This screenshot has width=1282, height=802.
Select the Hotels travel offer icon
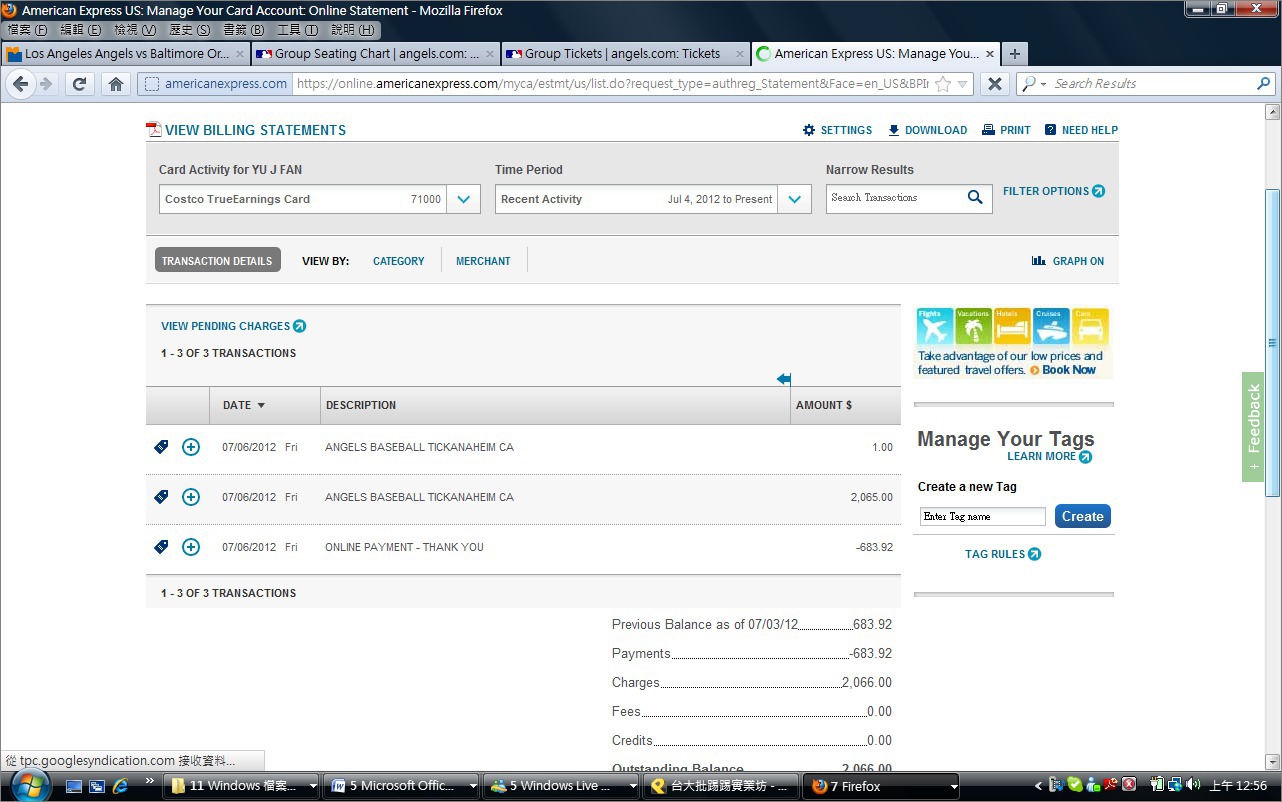point(1012,327)
